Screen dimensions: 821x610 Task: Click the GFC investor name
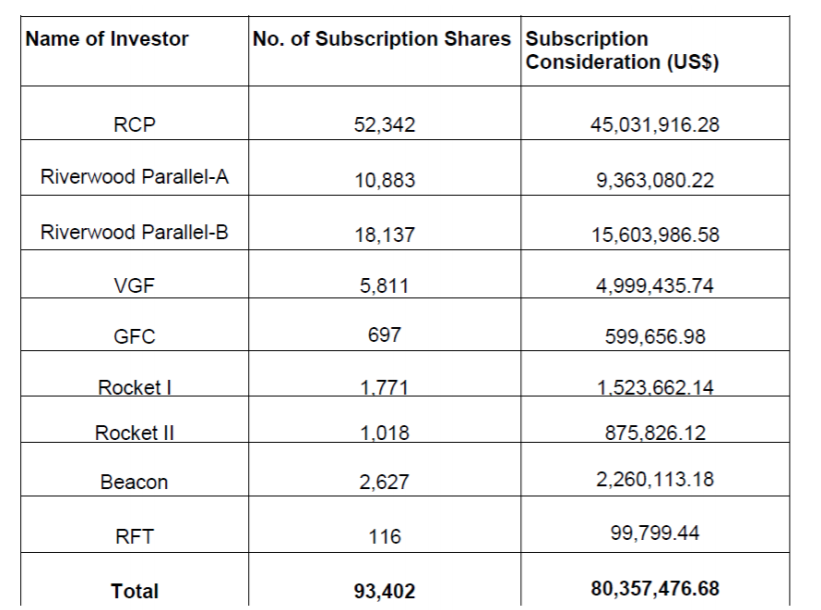(134, 337)
